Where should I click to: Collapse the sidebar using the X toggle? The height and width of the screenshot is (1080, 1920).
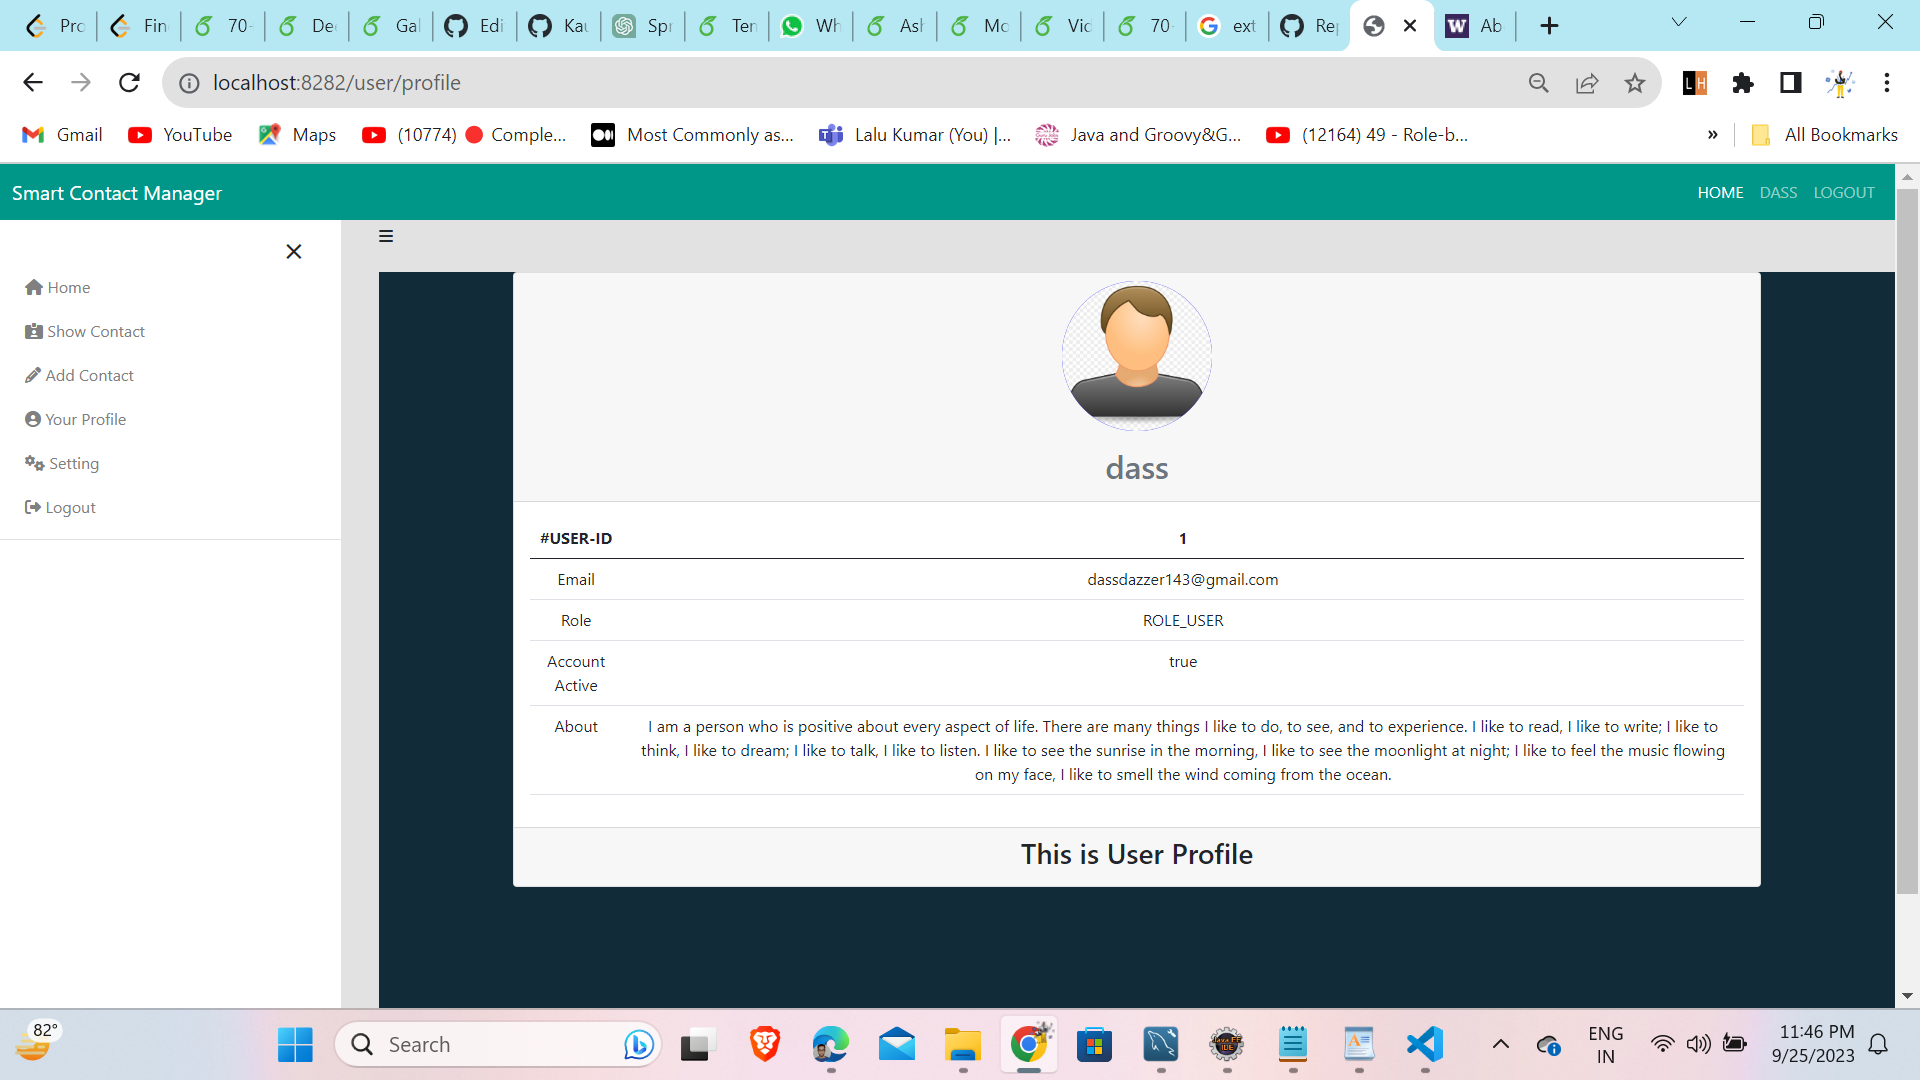(x=293, y=251)
